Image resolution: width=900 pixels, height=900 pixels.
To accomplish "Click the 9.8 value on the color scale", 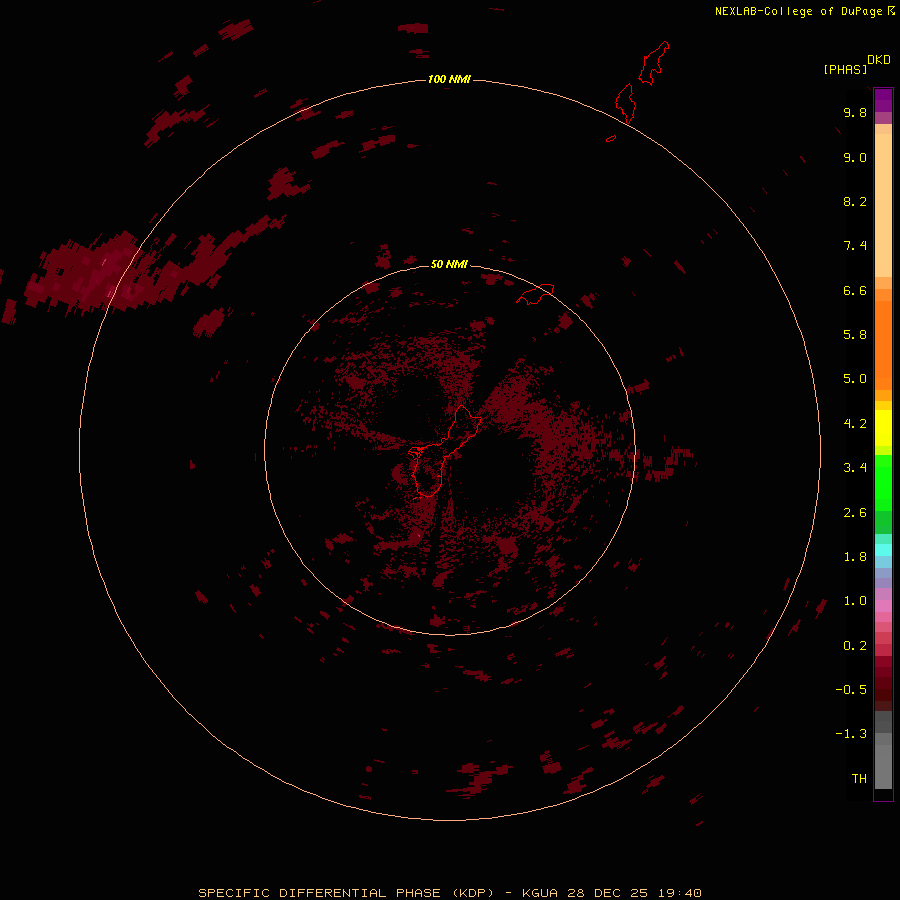I will point(855,112).
